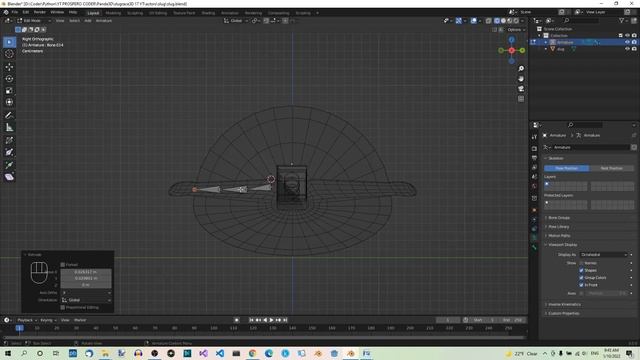Screen dimensions: 640x360
Task: Open the Windows Start menu
Action: click(x=7, y=353)
